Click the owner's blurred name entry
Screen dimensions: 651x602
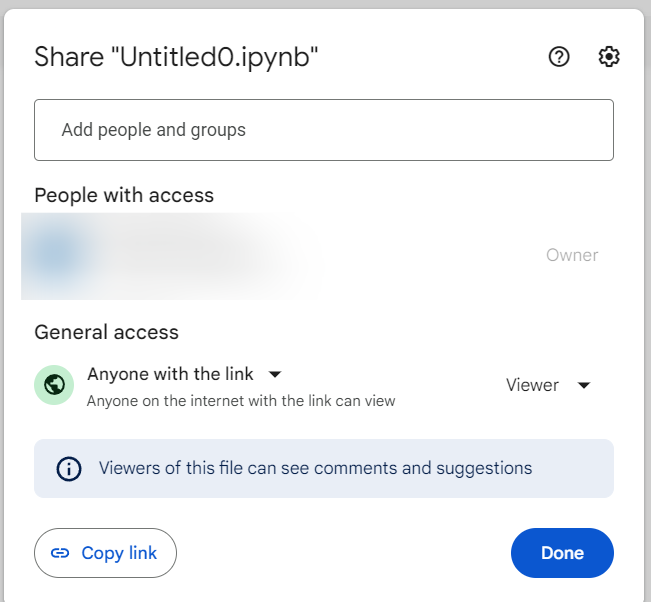pos(190,255)
